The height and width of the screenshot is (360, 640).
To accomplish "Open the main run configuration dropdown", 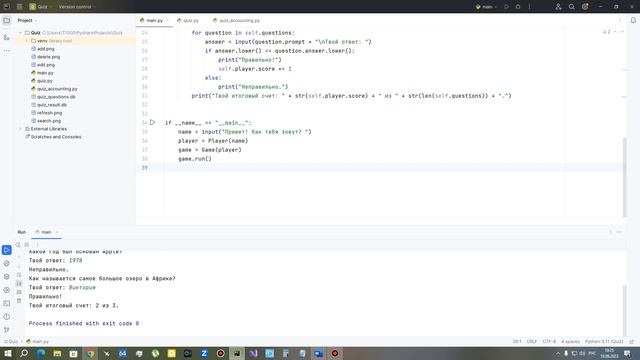I will click(x=486, y=7).
